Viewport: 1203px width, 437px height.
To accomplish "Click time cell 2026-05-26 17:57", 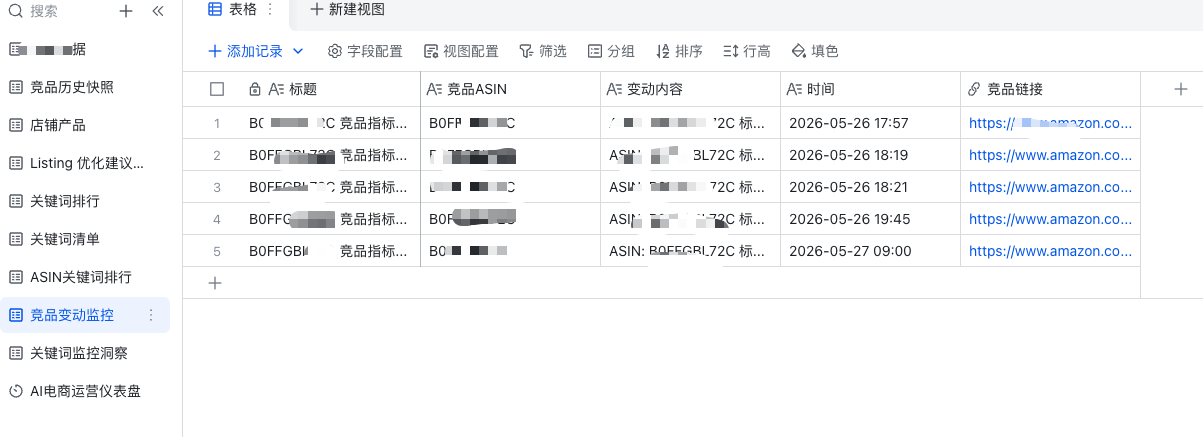I will point(870,123).
